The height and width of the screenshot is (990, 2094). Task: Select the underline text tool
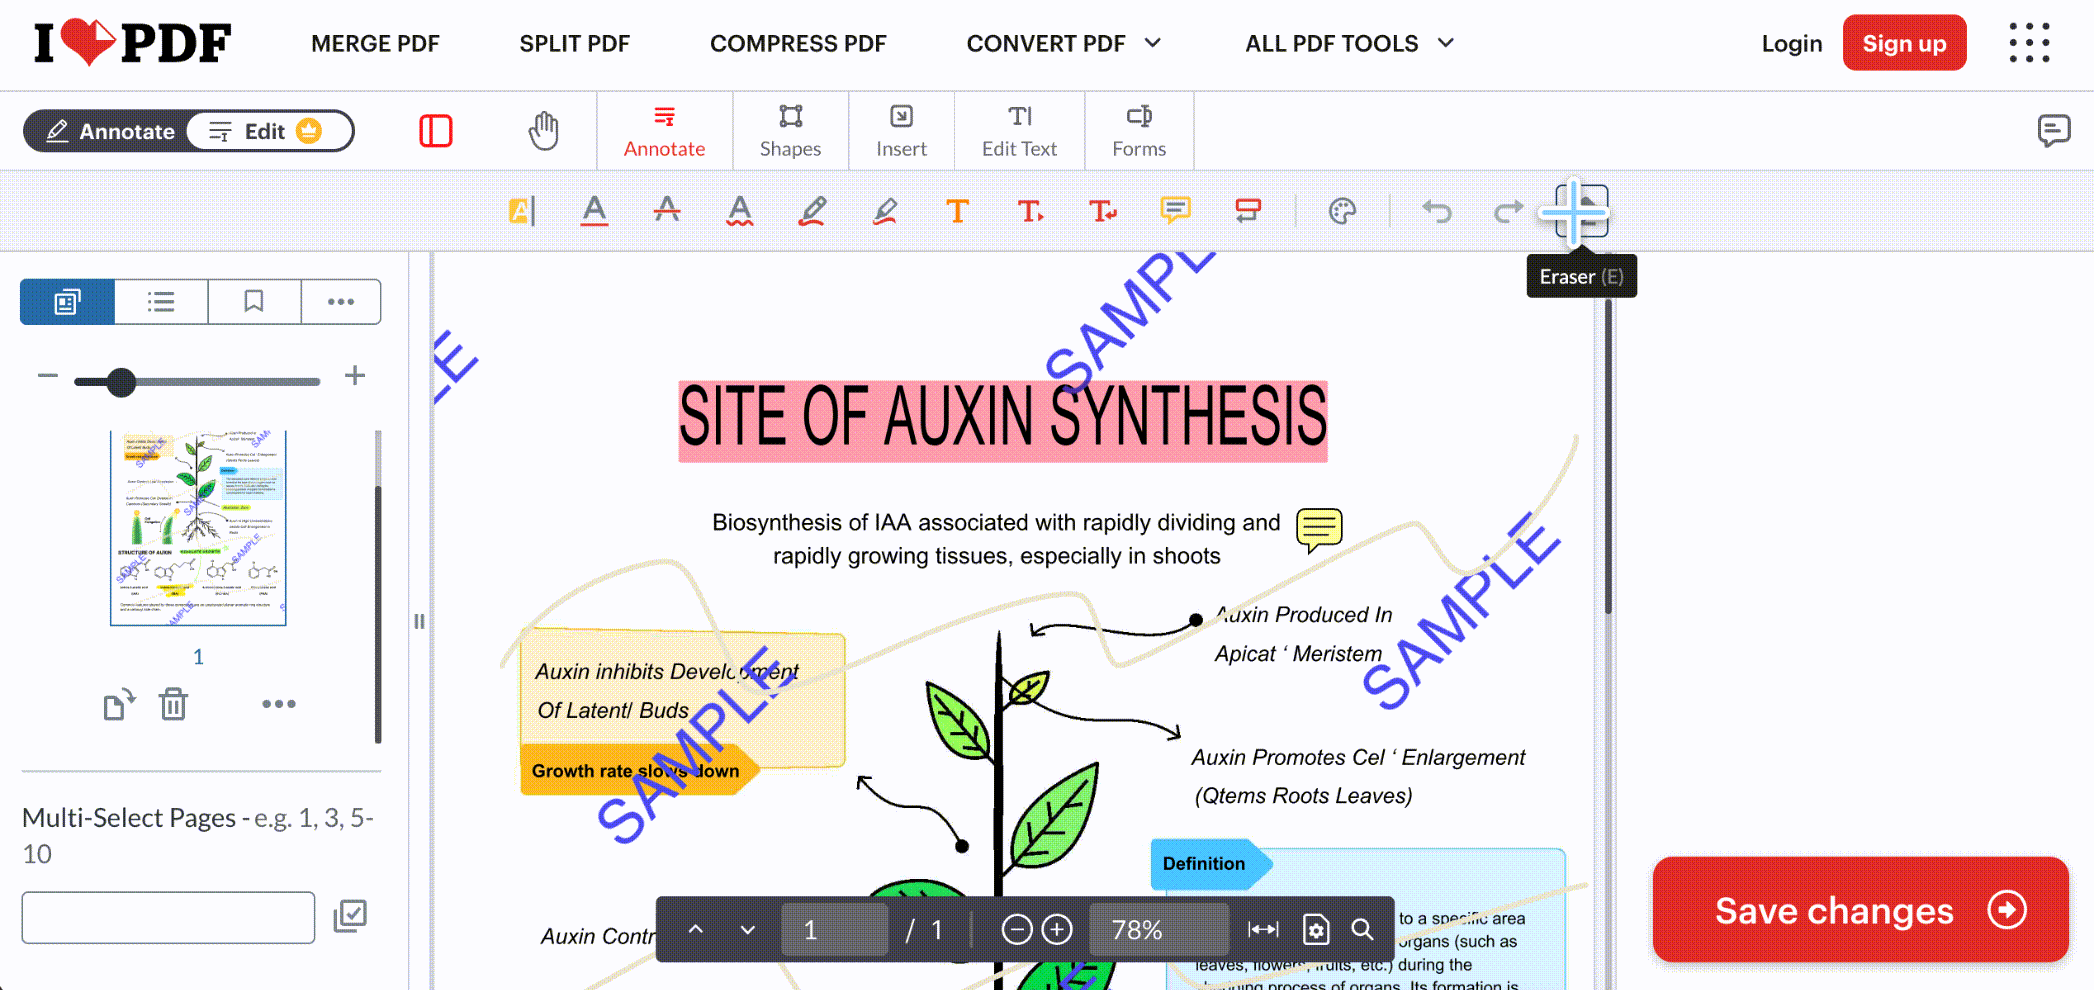click(594, 211)
